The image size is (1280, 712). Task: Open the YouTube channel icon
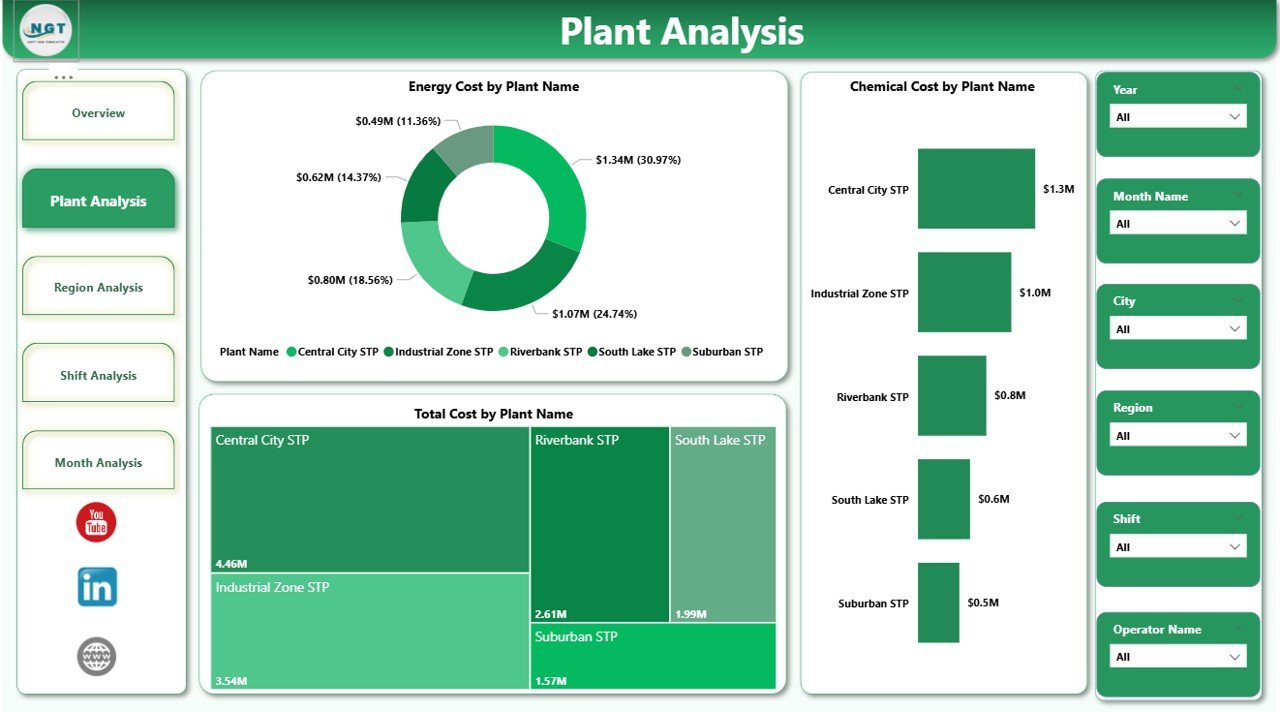[x=96, y=522]
